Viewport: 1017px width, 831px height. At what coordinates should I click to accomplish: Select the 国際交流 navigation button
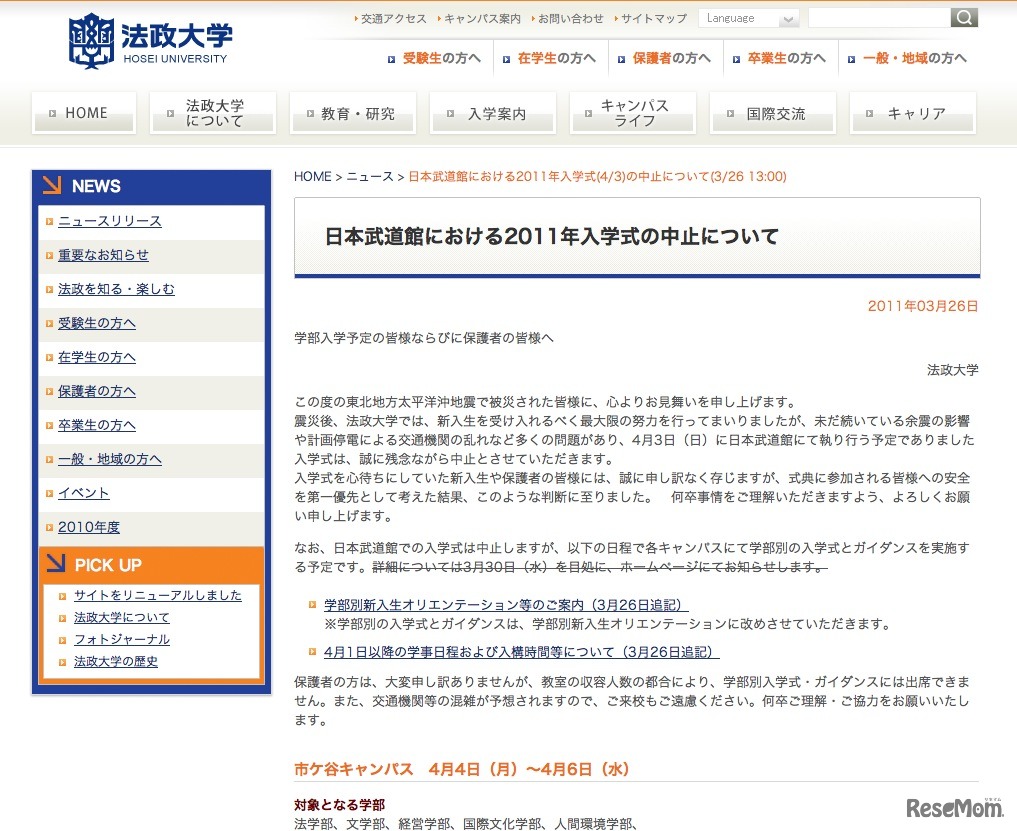tap(773, 113)
